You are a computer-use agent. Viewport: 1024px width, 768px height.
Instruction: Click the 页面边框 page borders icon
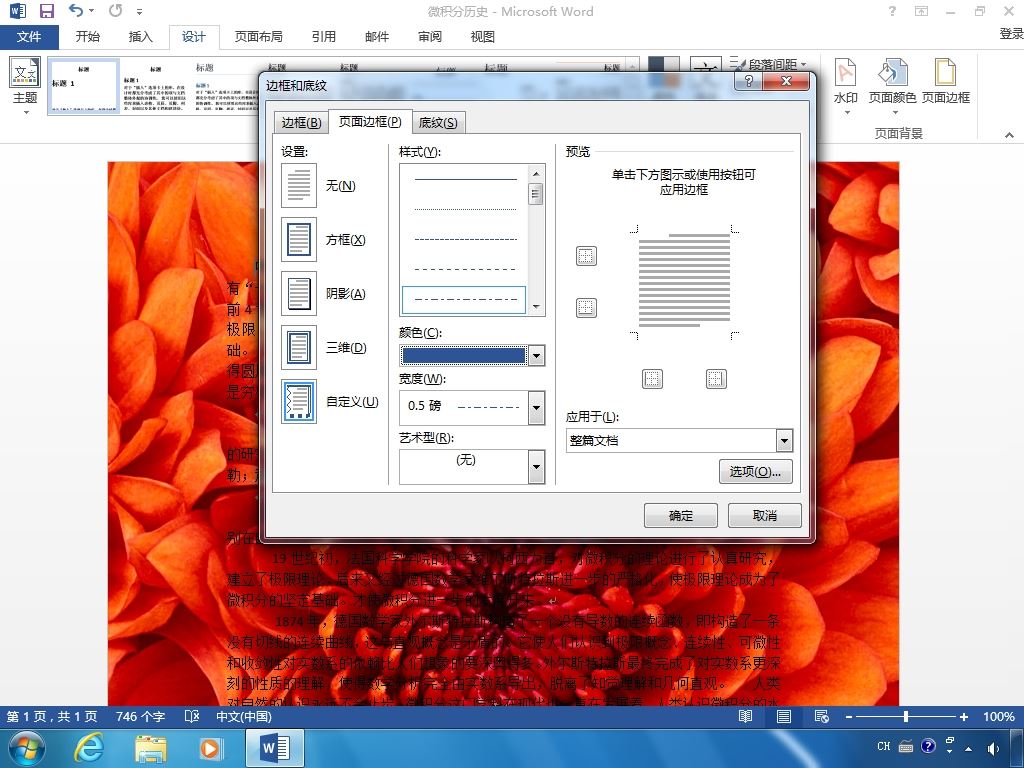coord(946,82)
